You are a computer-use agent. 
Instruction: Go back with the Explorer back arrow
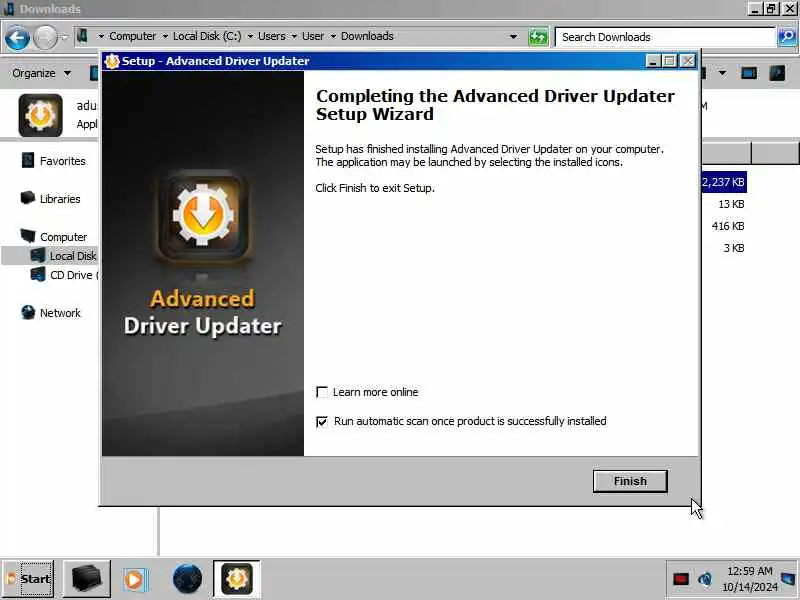click(x=17, y=38)
